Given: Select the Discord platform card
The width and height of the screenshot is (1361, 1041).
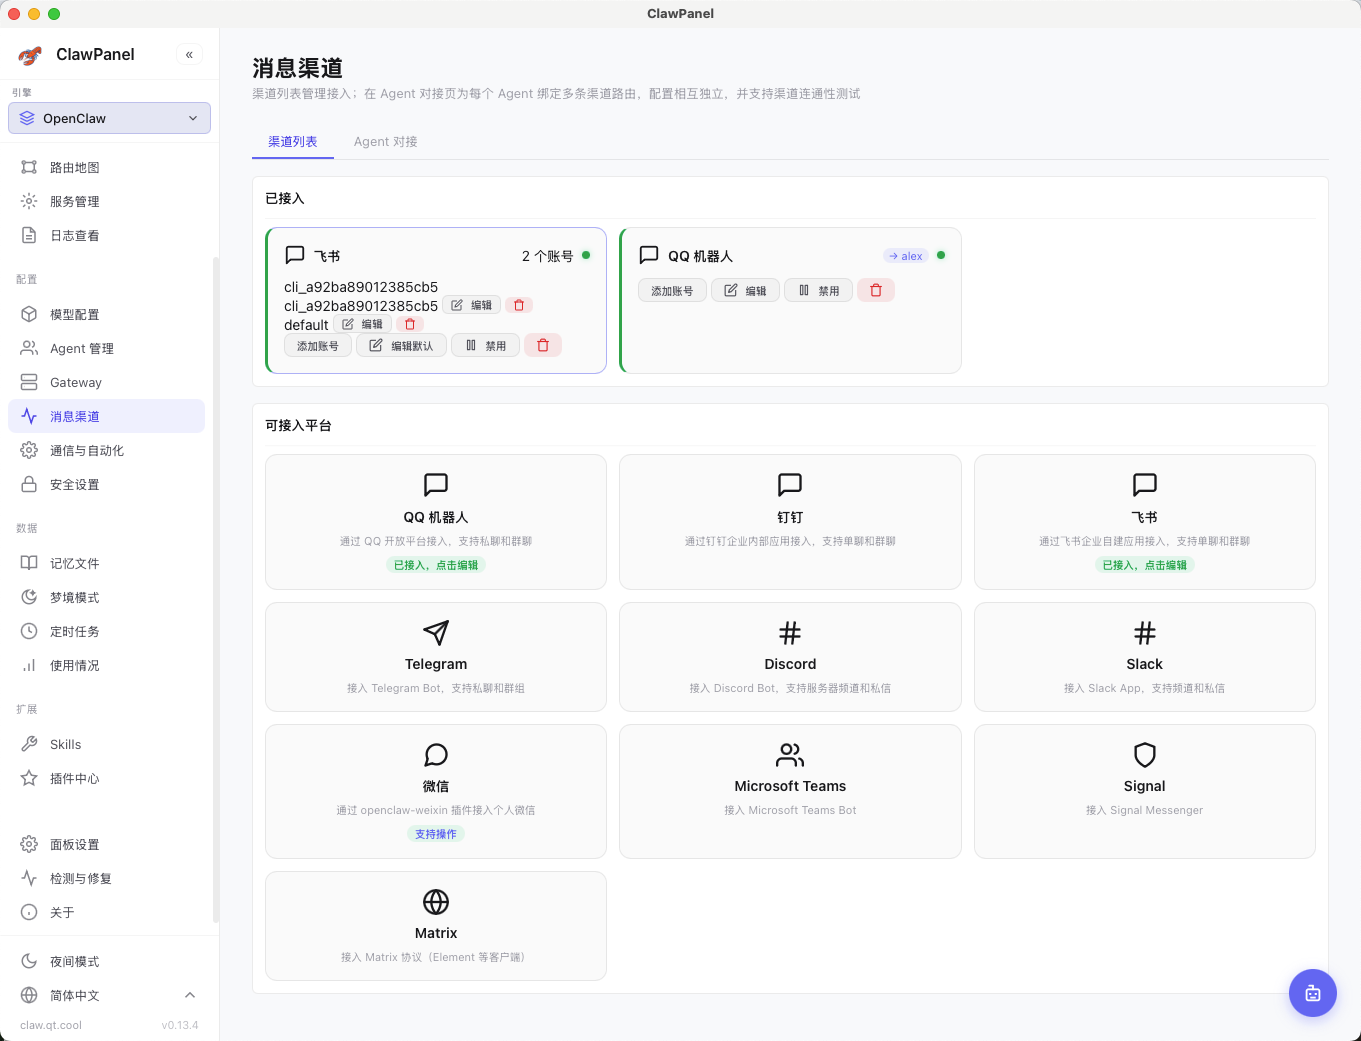Looking at the screenshot, I should (x=789, y=656).
